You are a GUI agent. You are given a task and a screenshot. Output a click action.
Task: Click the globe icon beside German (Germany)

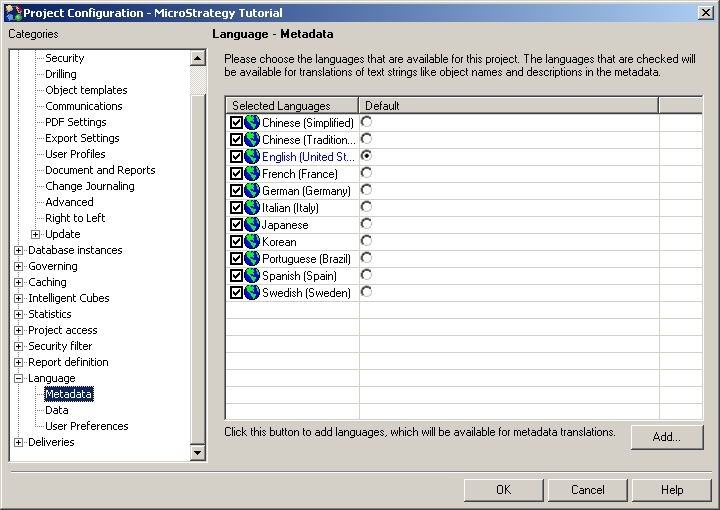pyautogui.click(x=252, y=191)
